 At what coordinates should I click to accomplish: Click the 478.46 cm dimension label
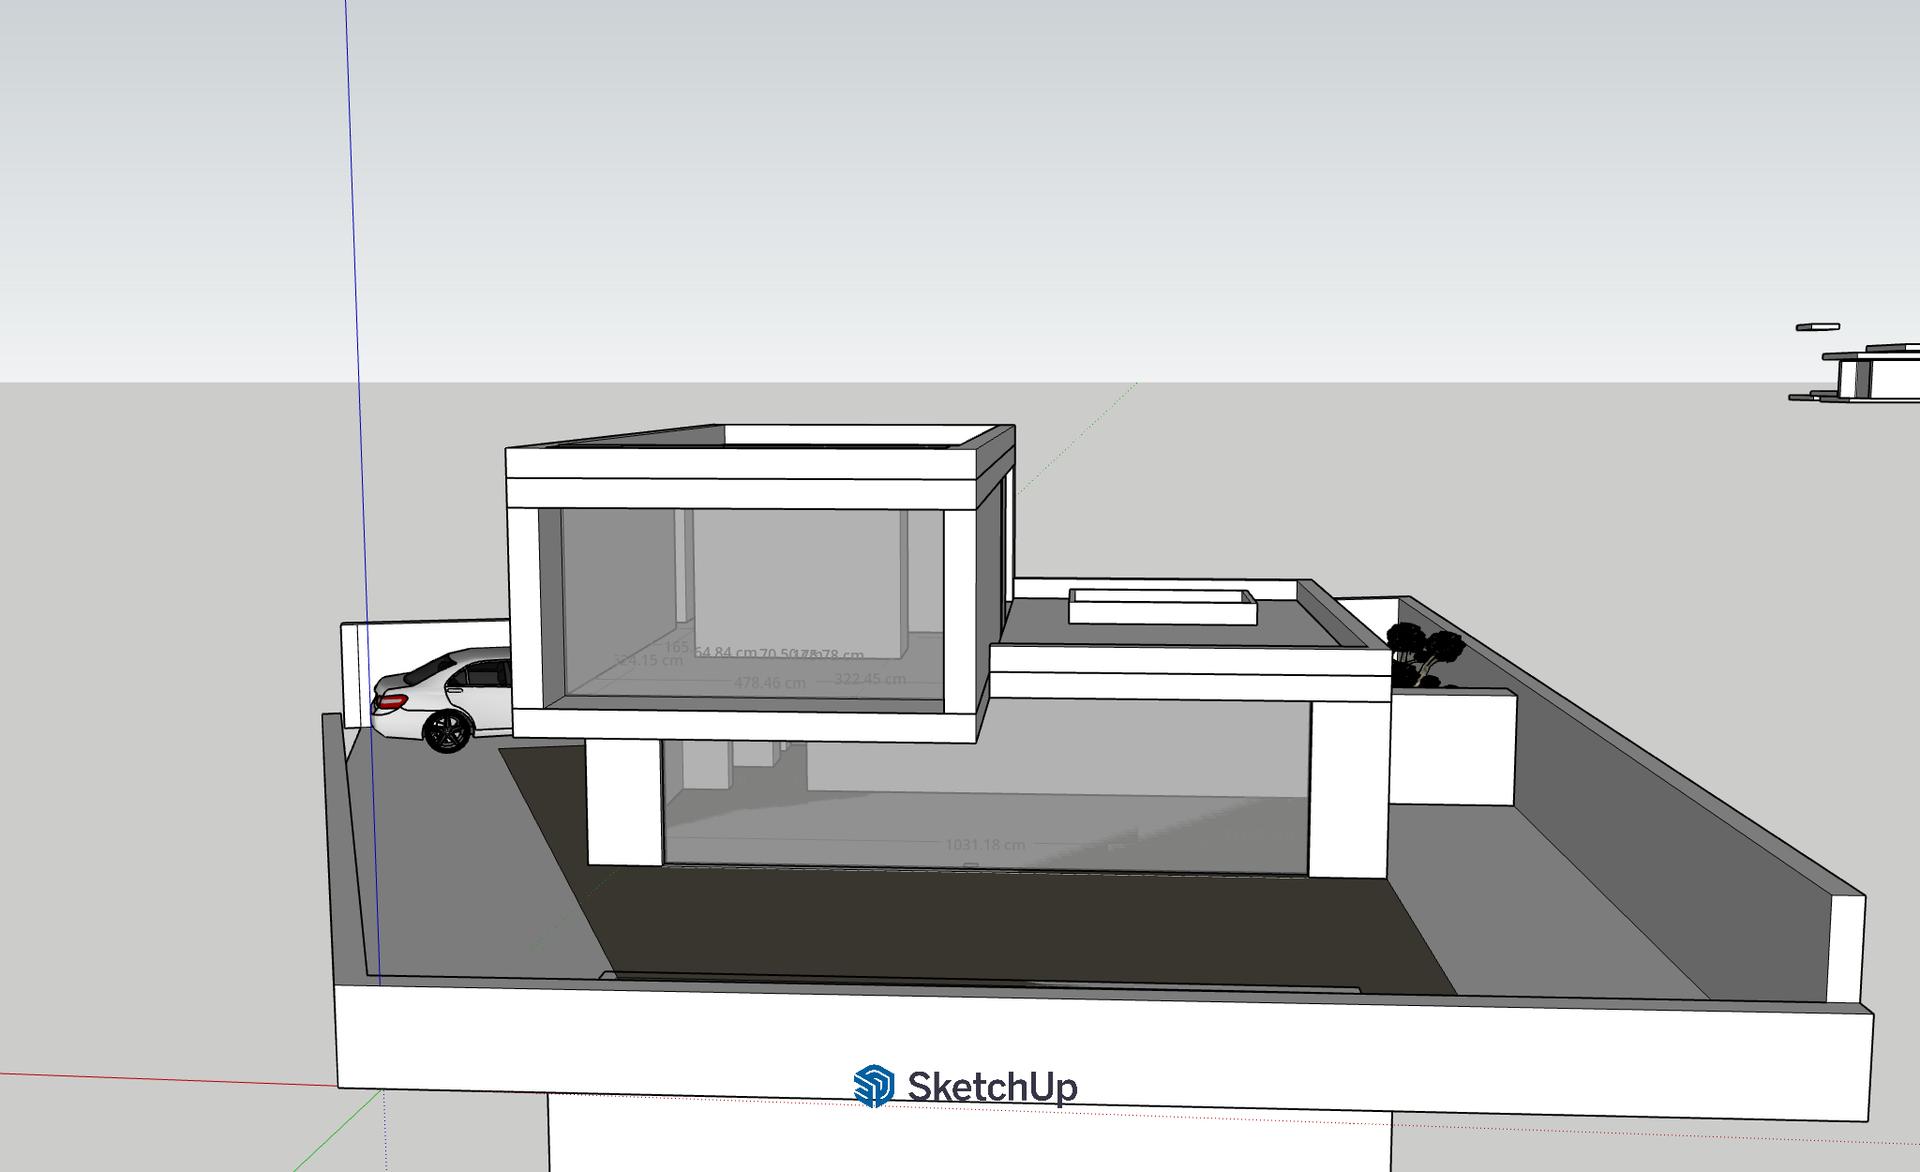769,683
